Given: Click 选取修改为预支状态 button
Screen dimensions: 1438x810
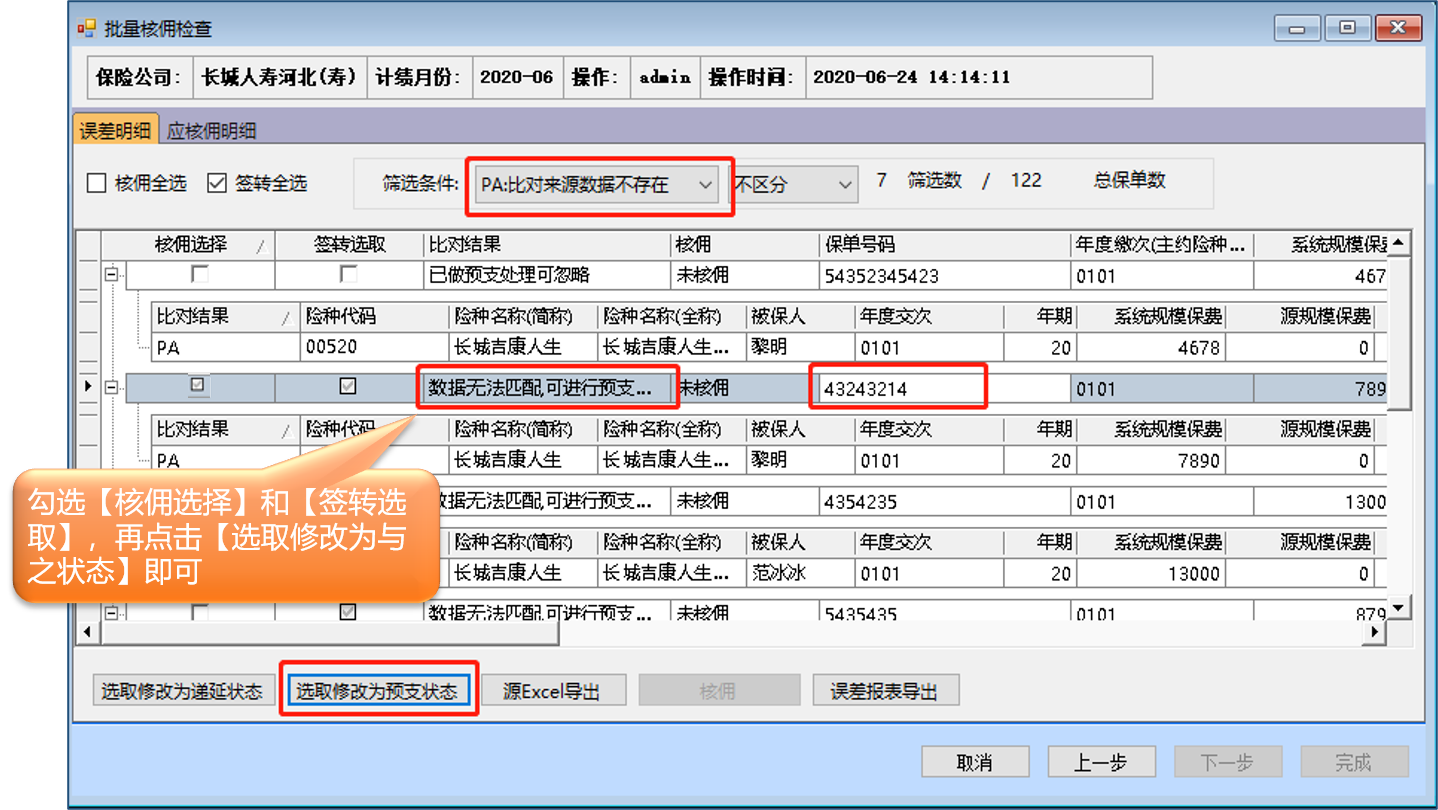Looking at the screenshot, I should 377,691.
